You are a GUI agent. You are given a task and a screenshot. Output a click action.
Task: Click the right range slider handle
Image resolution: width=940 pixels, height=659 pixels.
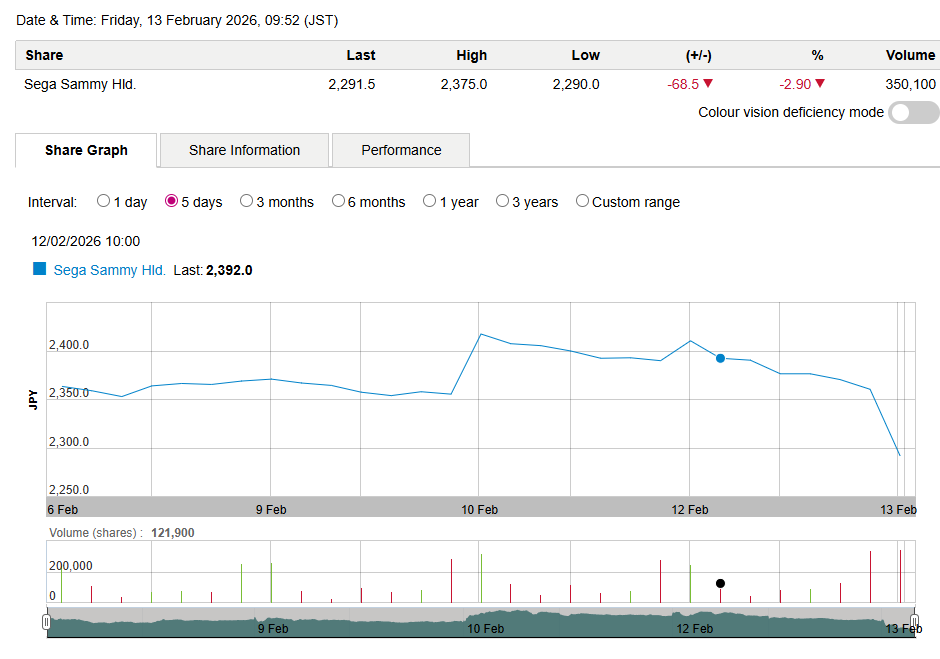tap(914, 622)
